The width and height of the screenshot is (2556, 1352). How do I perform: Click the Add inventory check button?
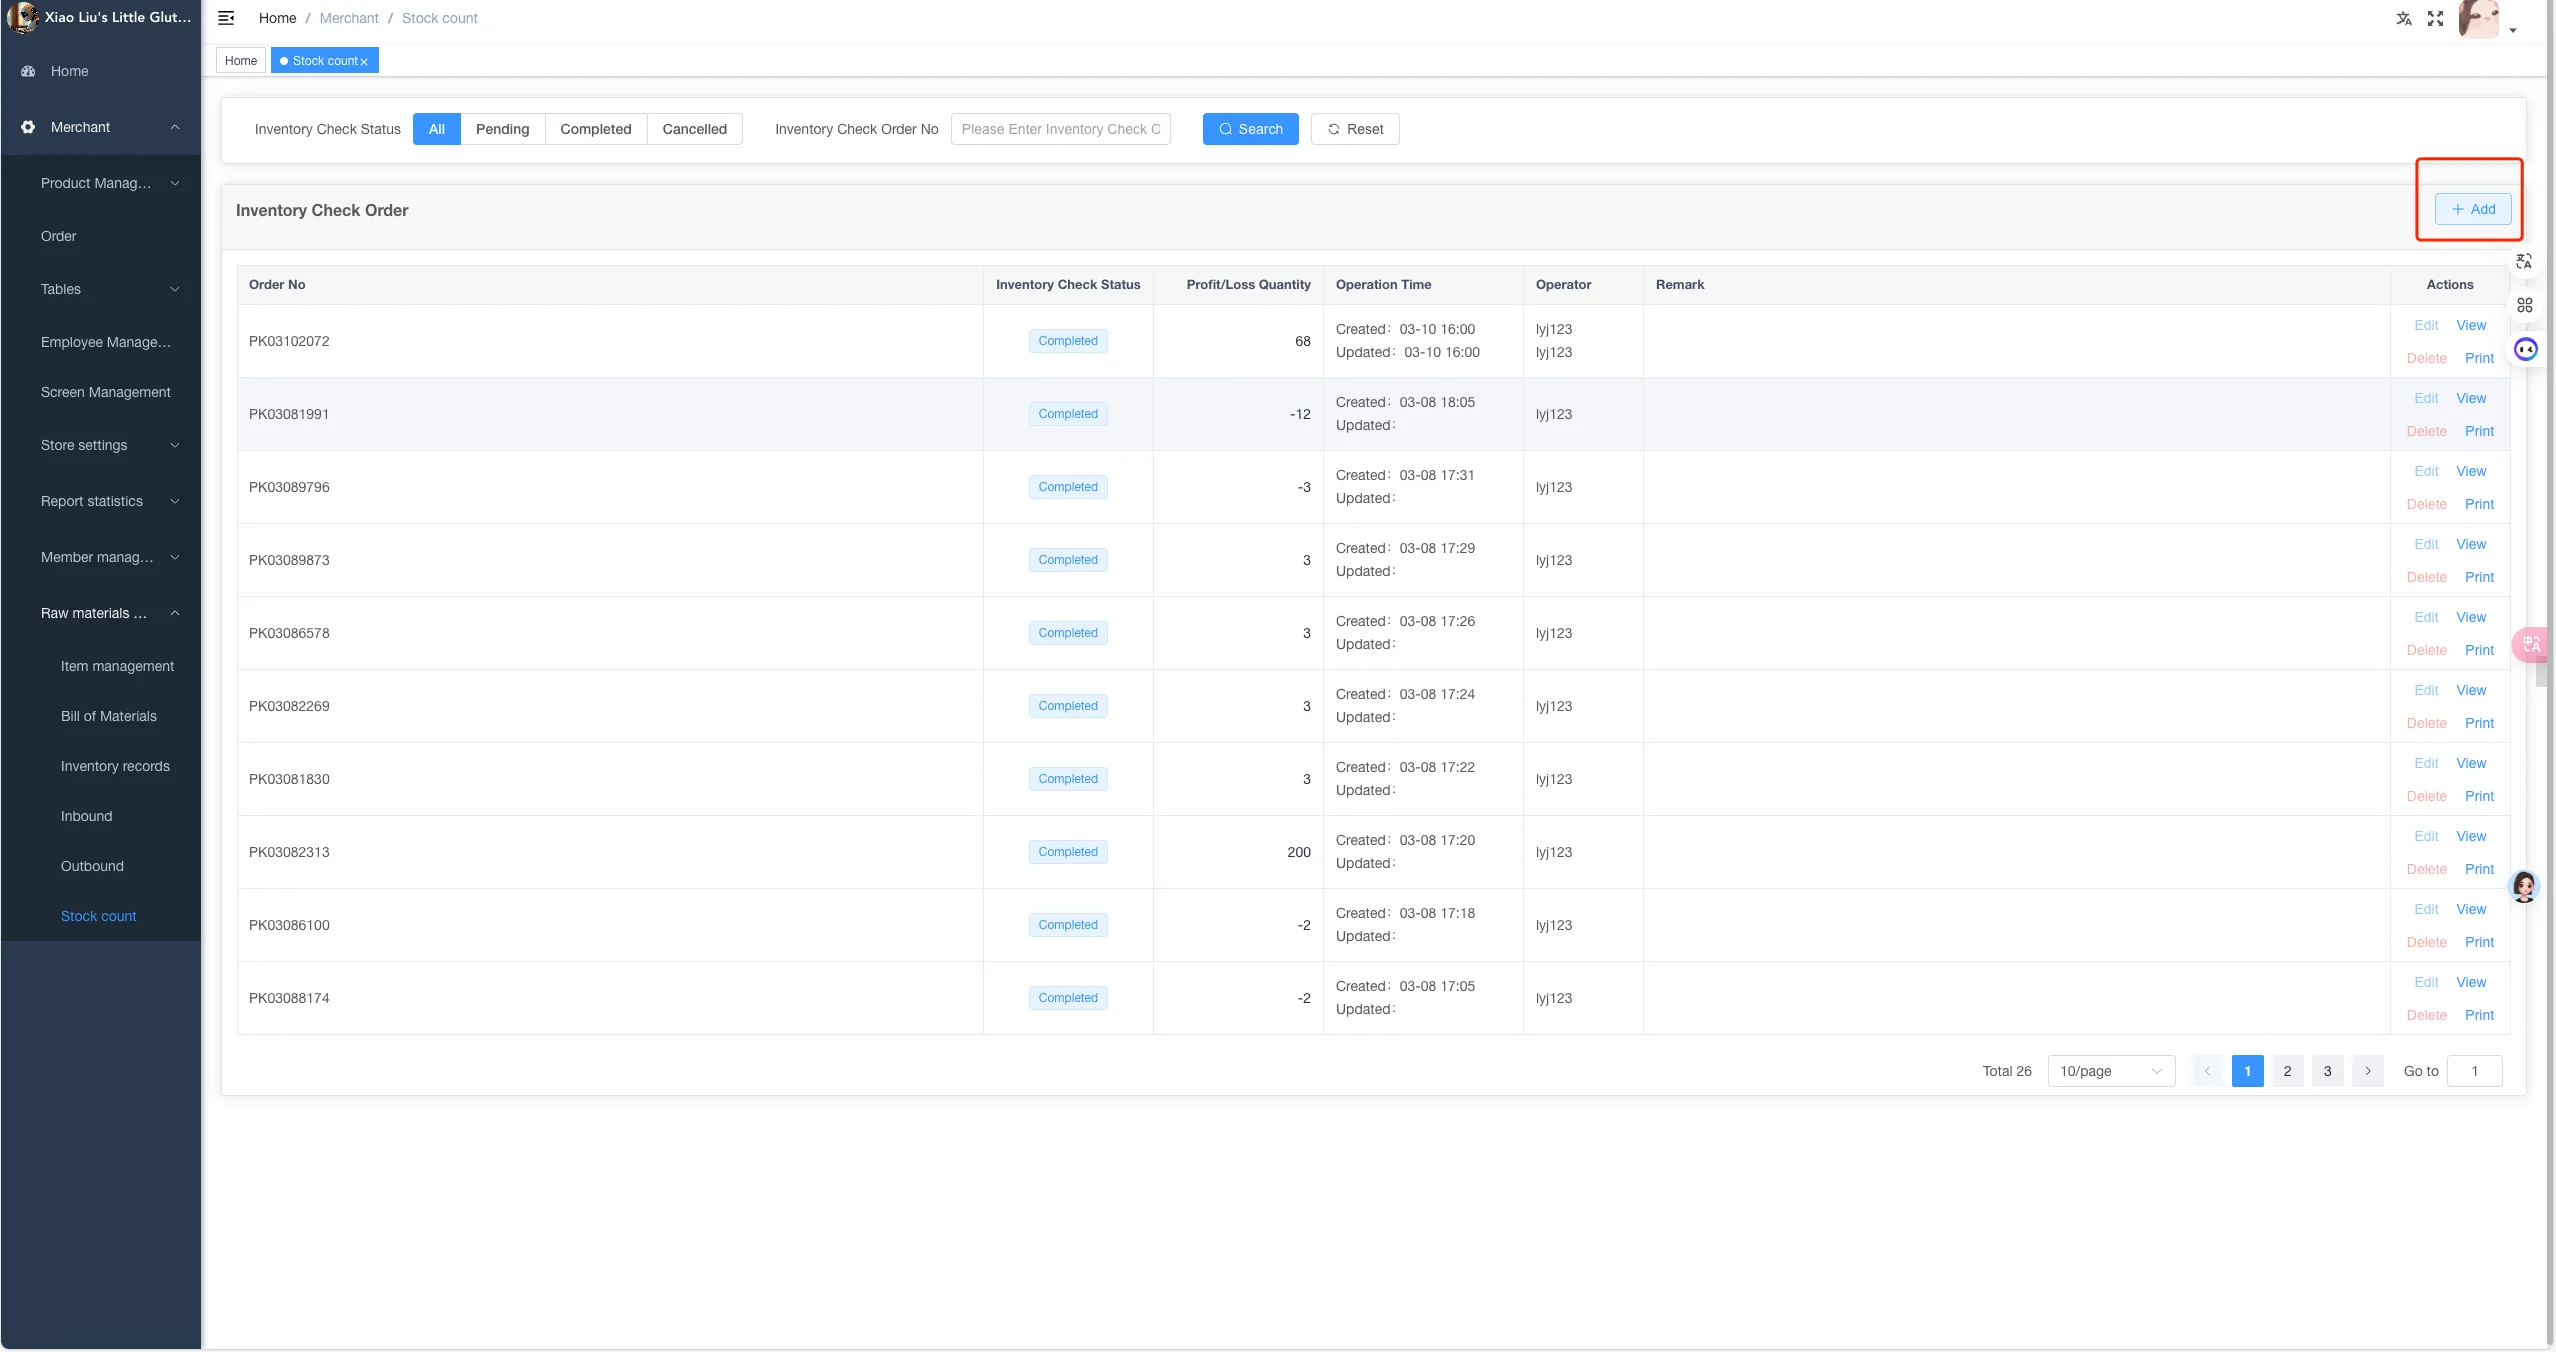(x=2472, y=209)
